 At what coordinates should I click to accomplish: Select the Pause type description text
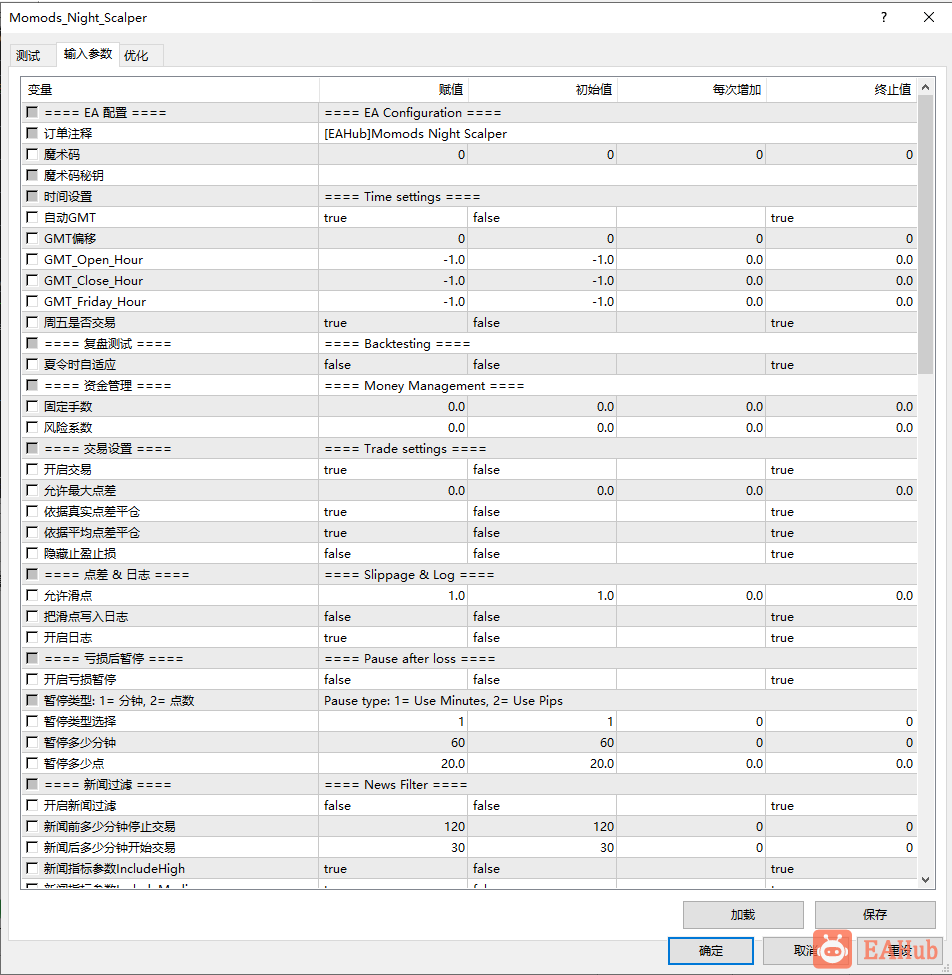443,701
